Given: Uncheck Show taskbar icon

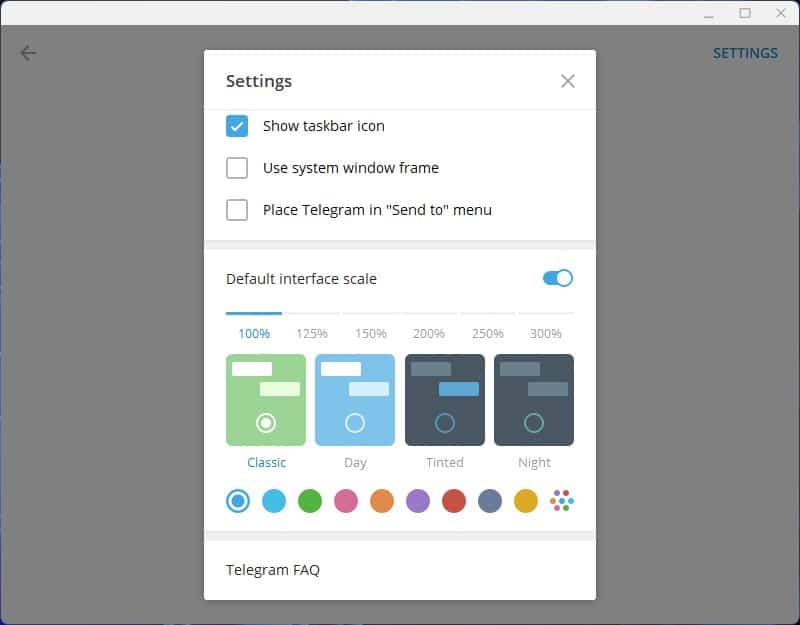Looking at the screenshot, I should pos(237,126).
